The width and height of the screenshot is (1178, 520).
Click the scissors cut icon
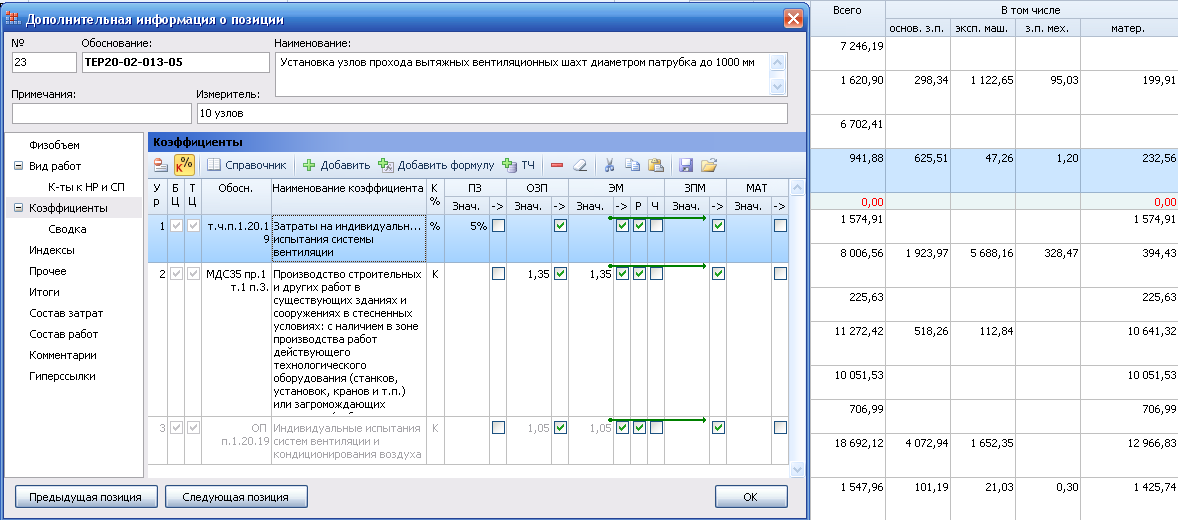pos(610,165)
